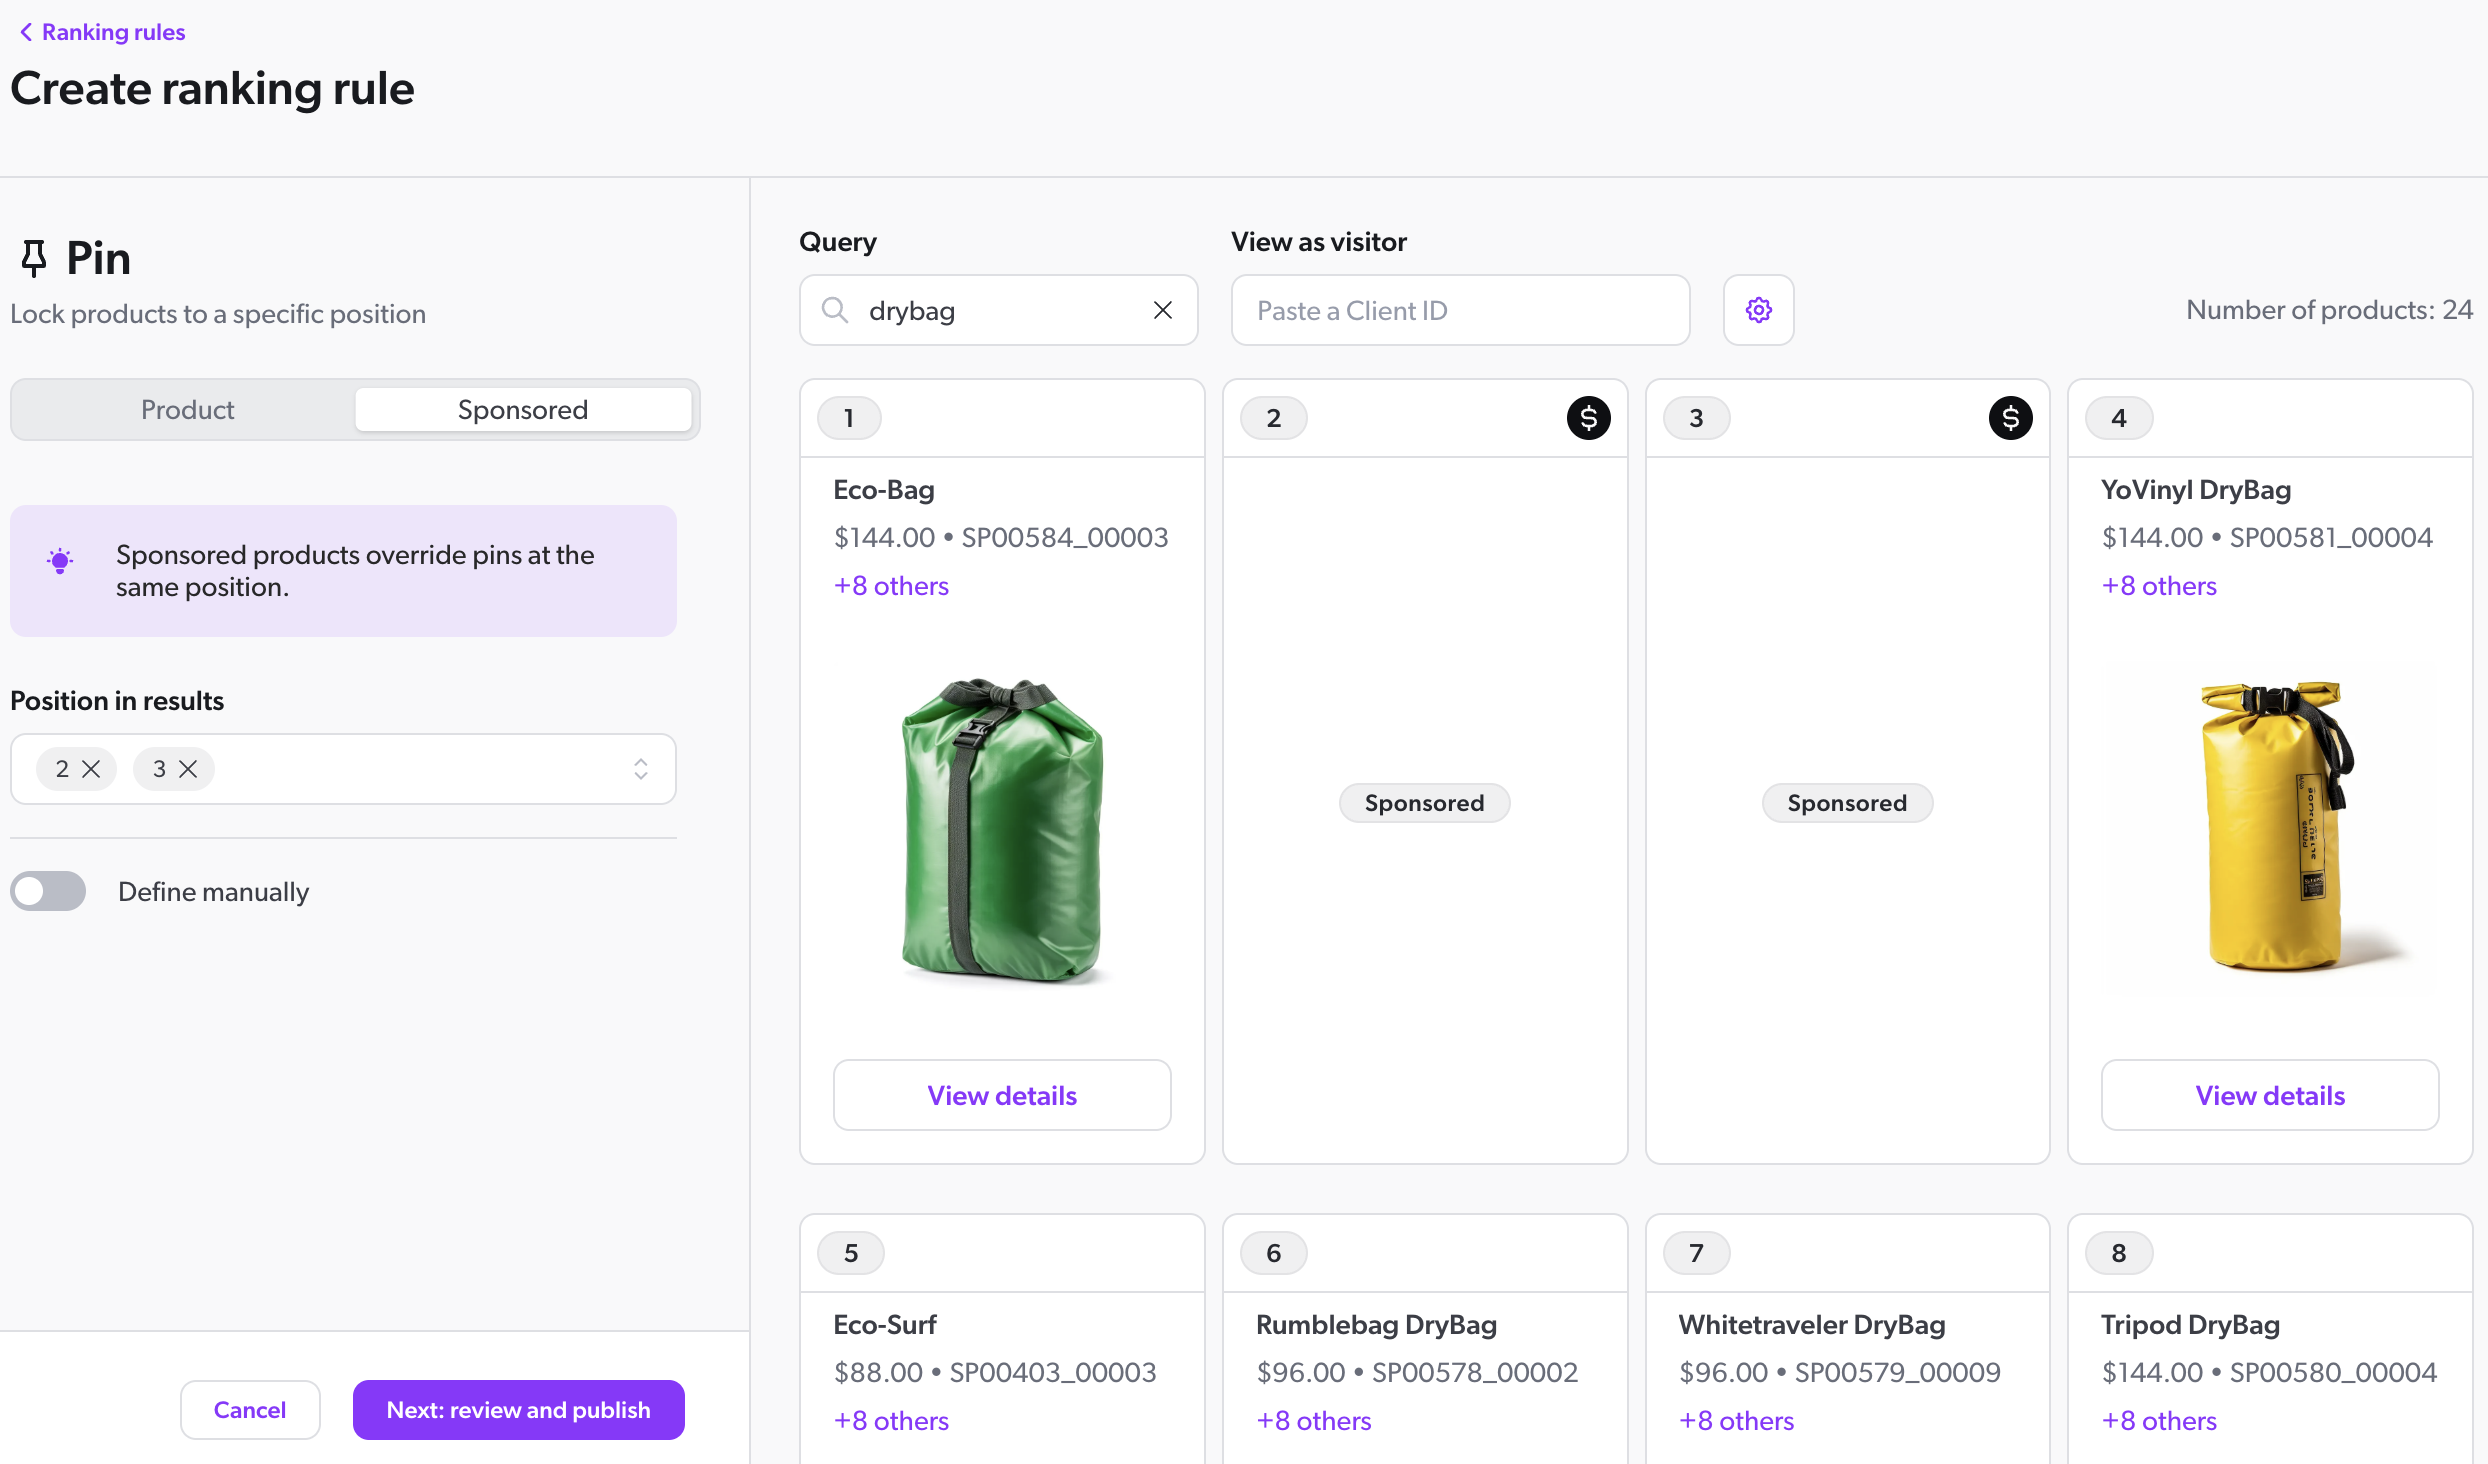
Task: Click the lightbulb icon in the tip banner
Action: [59, 561]
